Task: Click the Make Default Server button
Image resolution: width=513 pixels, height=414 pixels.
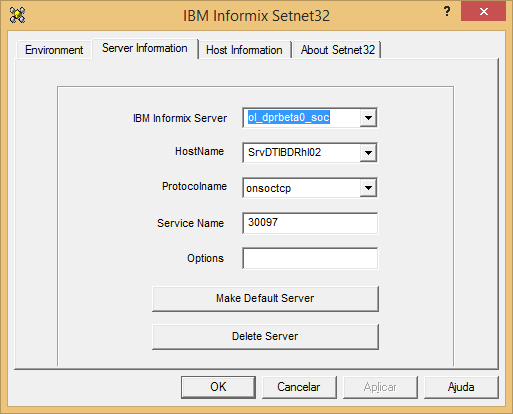Action: (265, 298)
